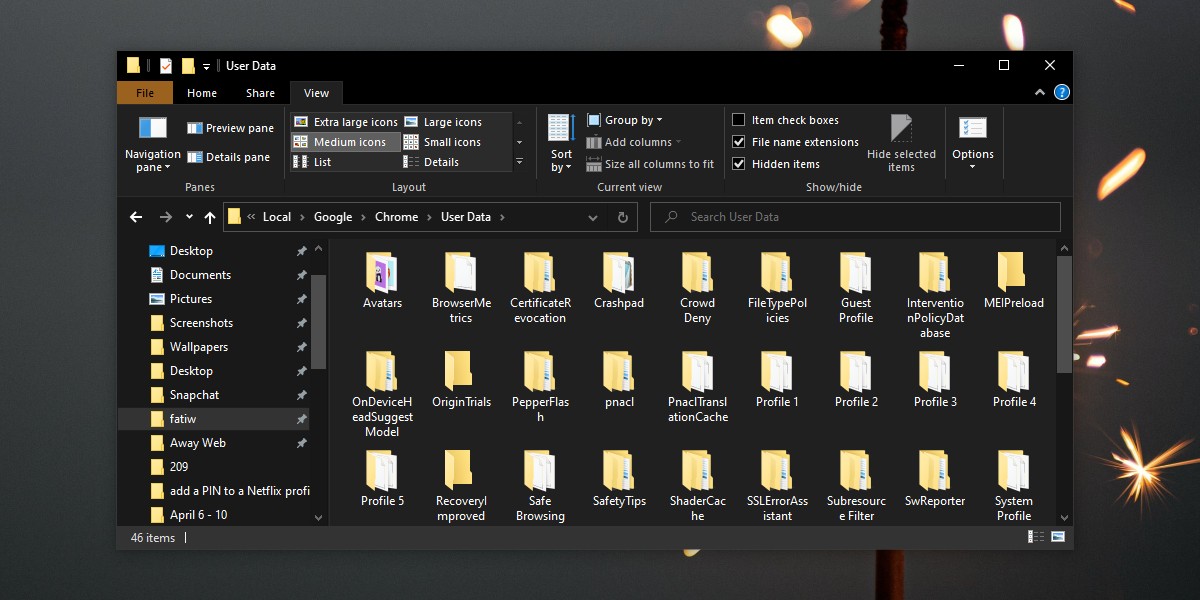Switch to the Share ribbon tab
The width and height of the screenshot is (1200, 600).
[260, 93]
